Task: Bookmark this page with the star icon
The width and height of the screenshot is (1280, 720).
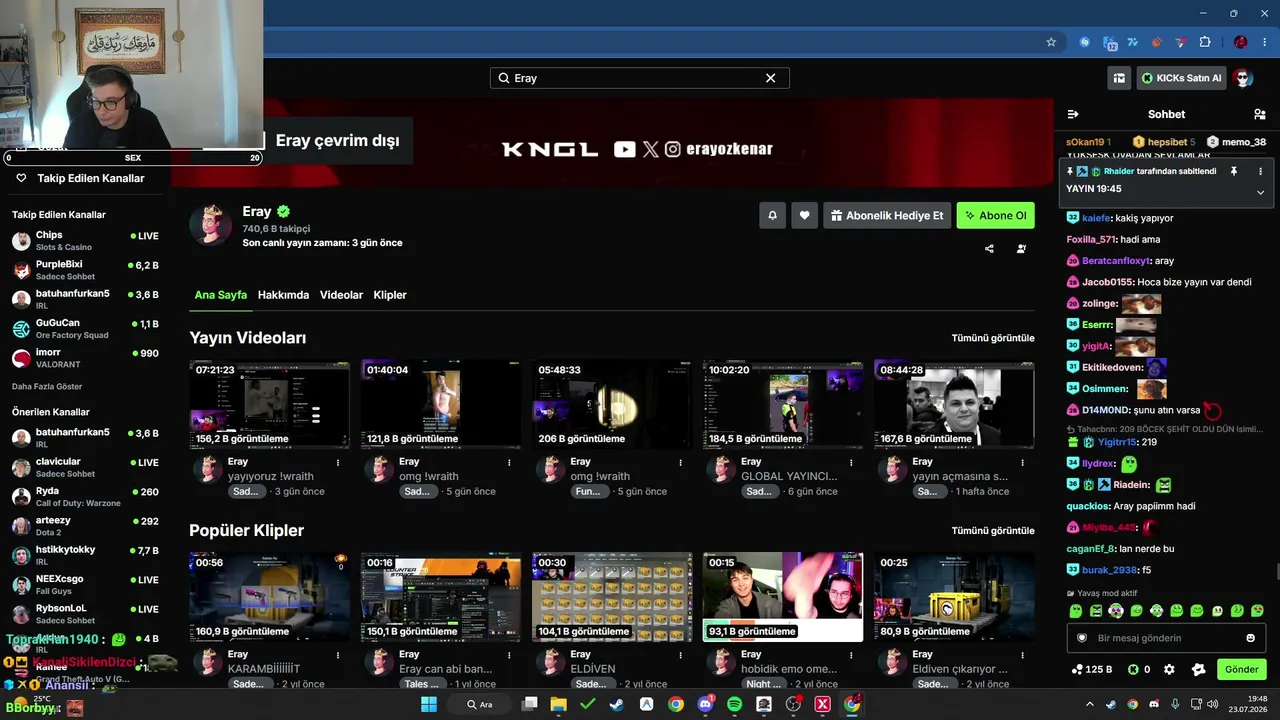Action: pos(1051,42)
